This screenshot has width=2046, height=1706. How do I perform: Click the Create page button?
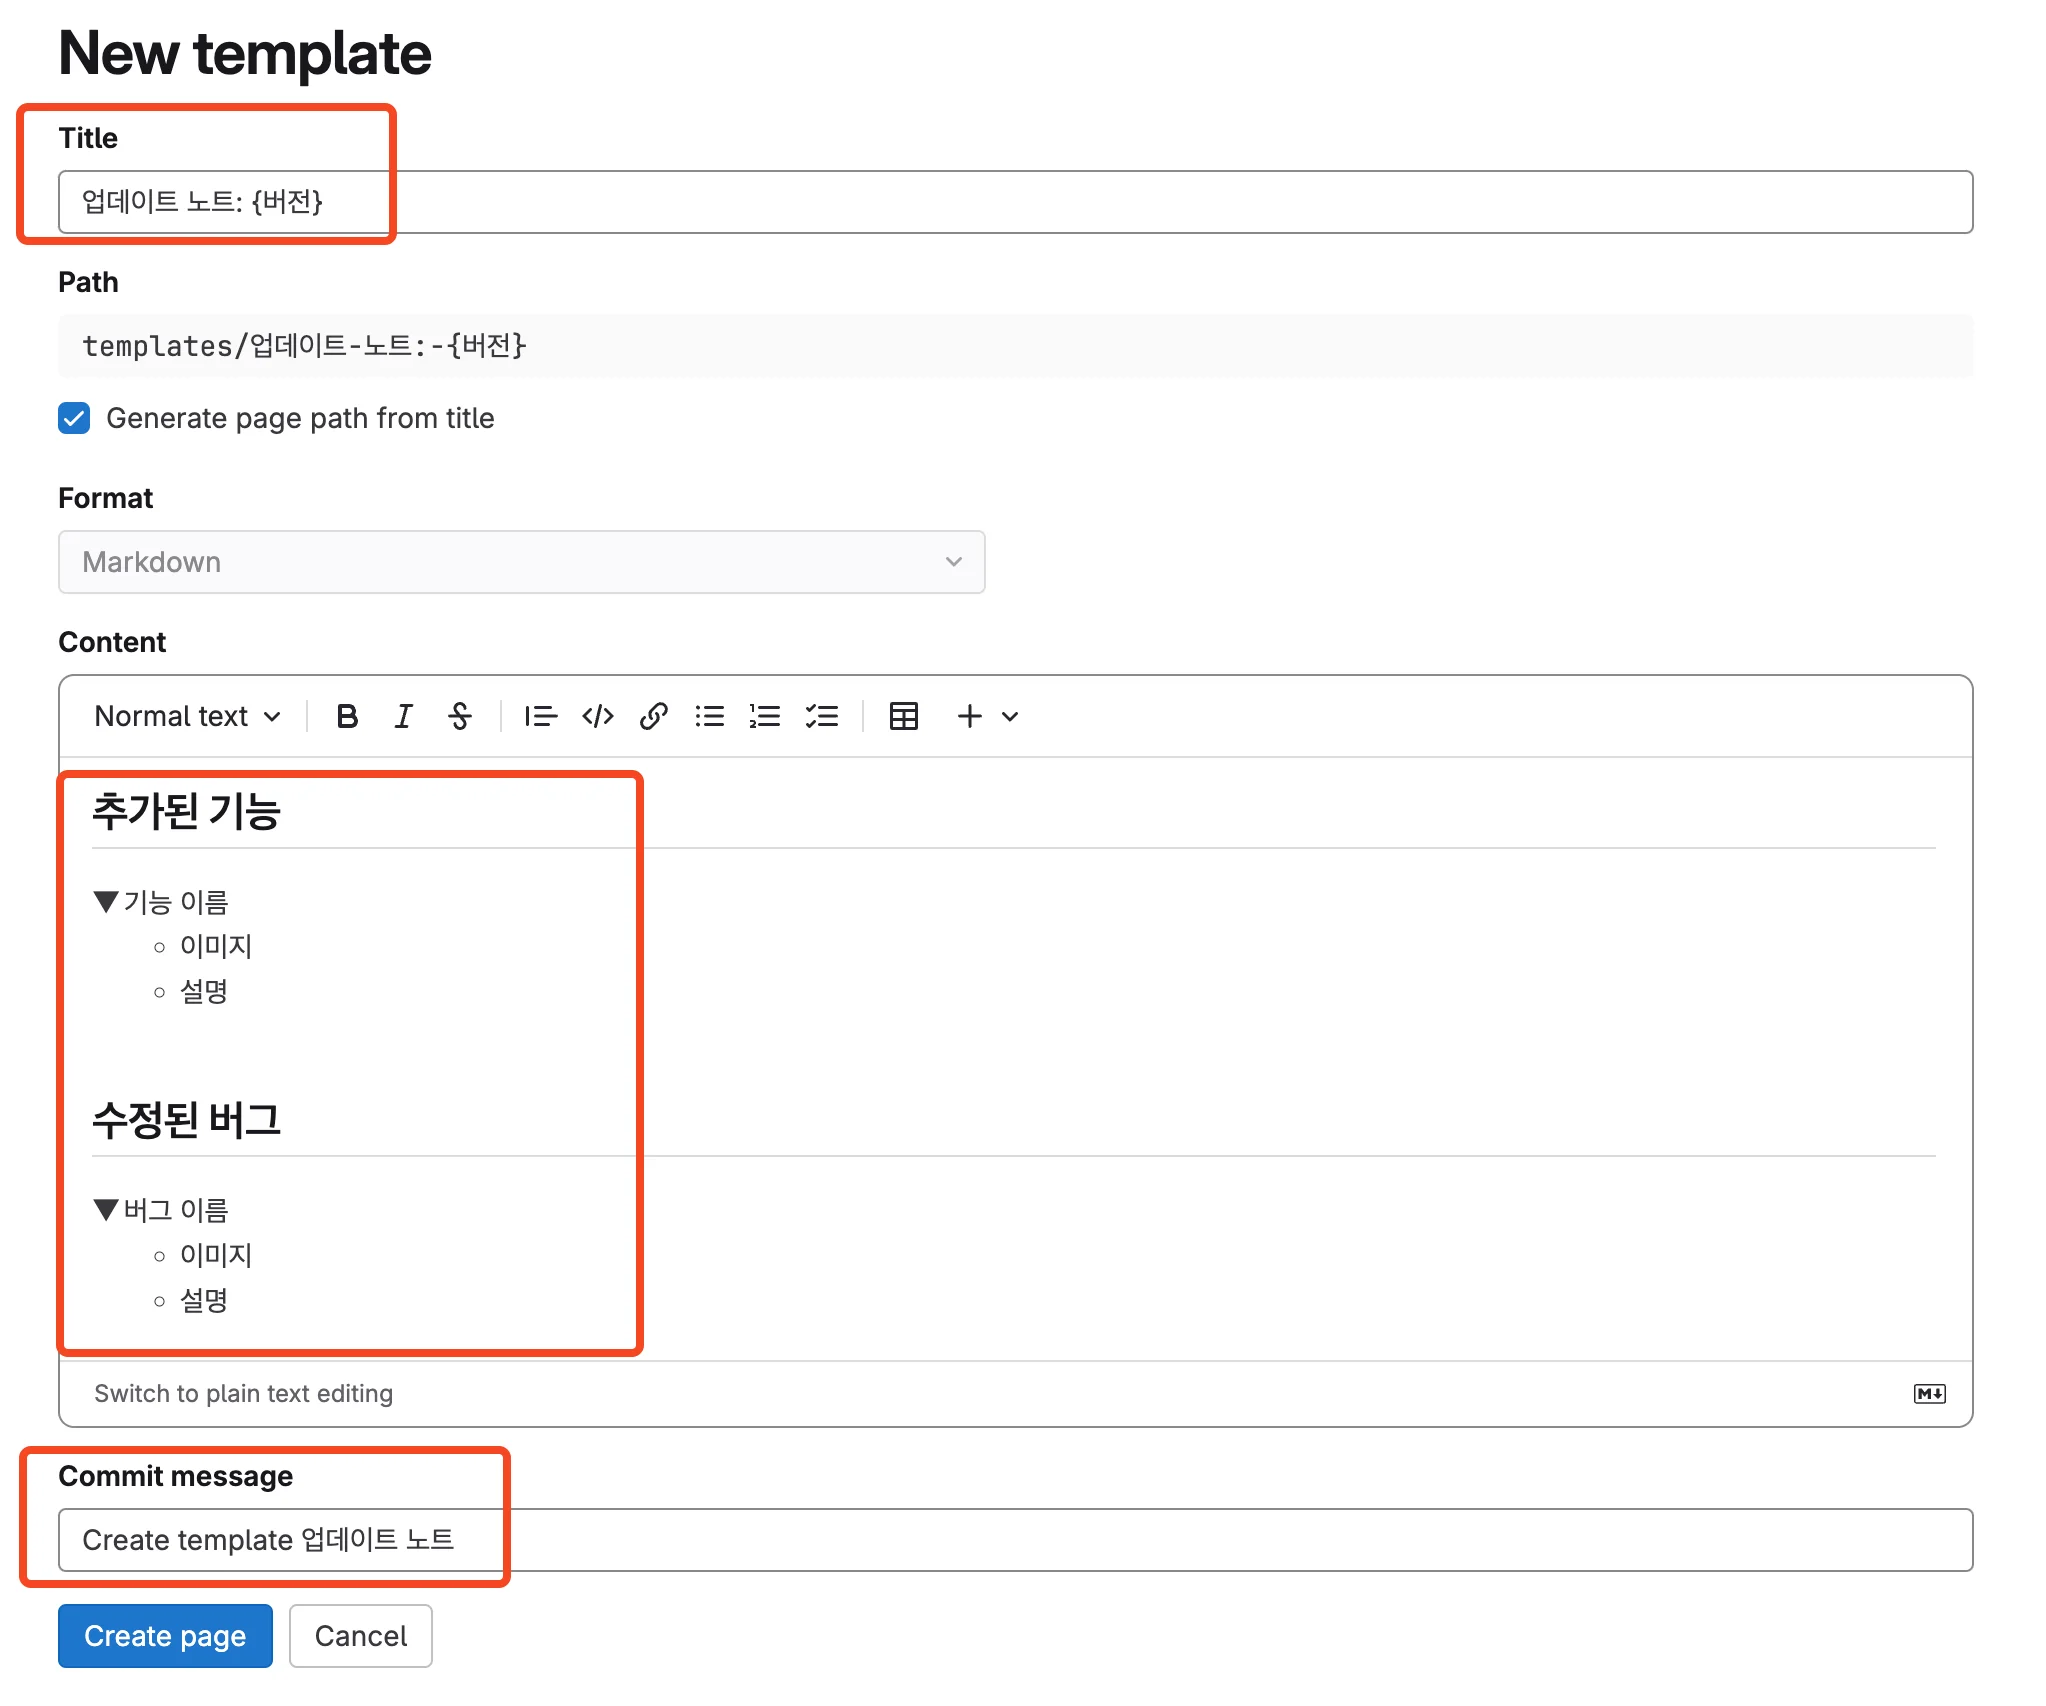pos(165,1636)
